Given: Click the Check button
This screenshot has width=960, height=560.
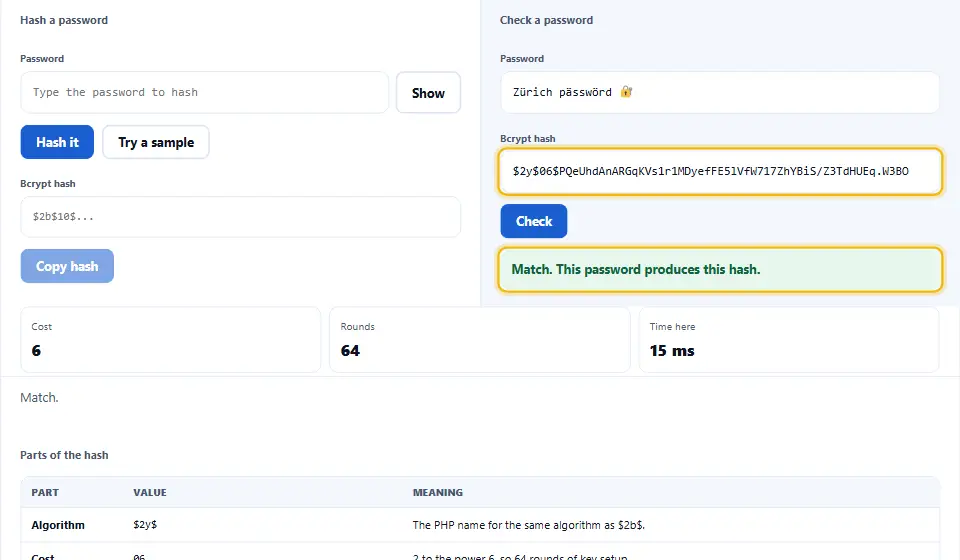Looking at the screenshot, I should pos(533,221).
